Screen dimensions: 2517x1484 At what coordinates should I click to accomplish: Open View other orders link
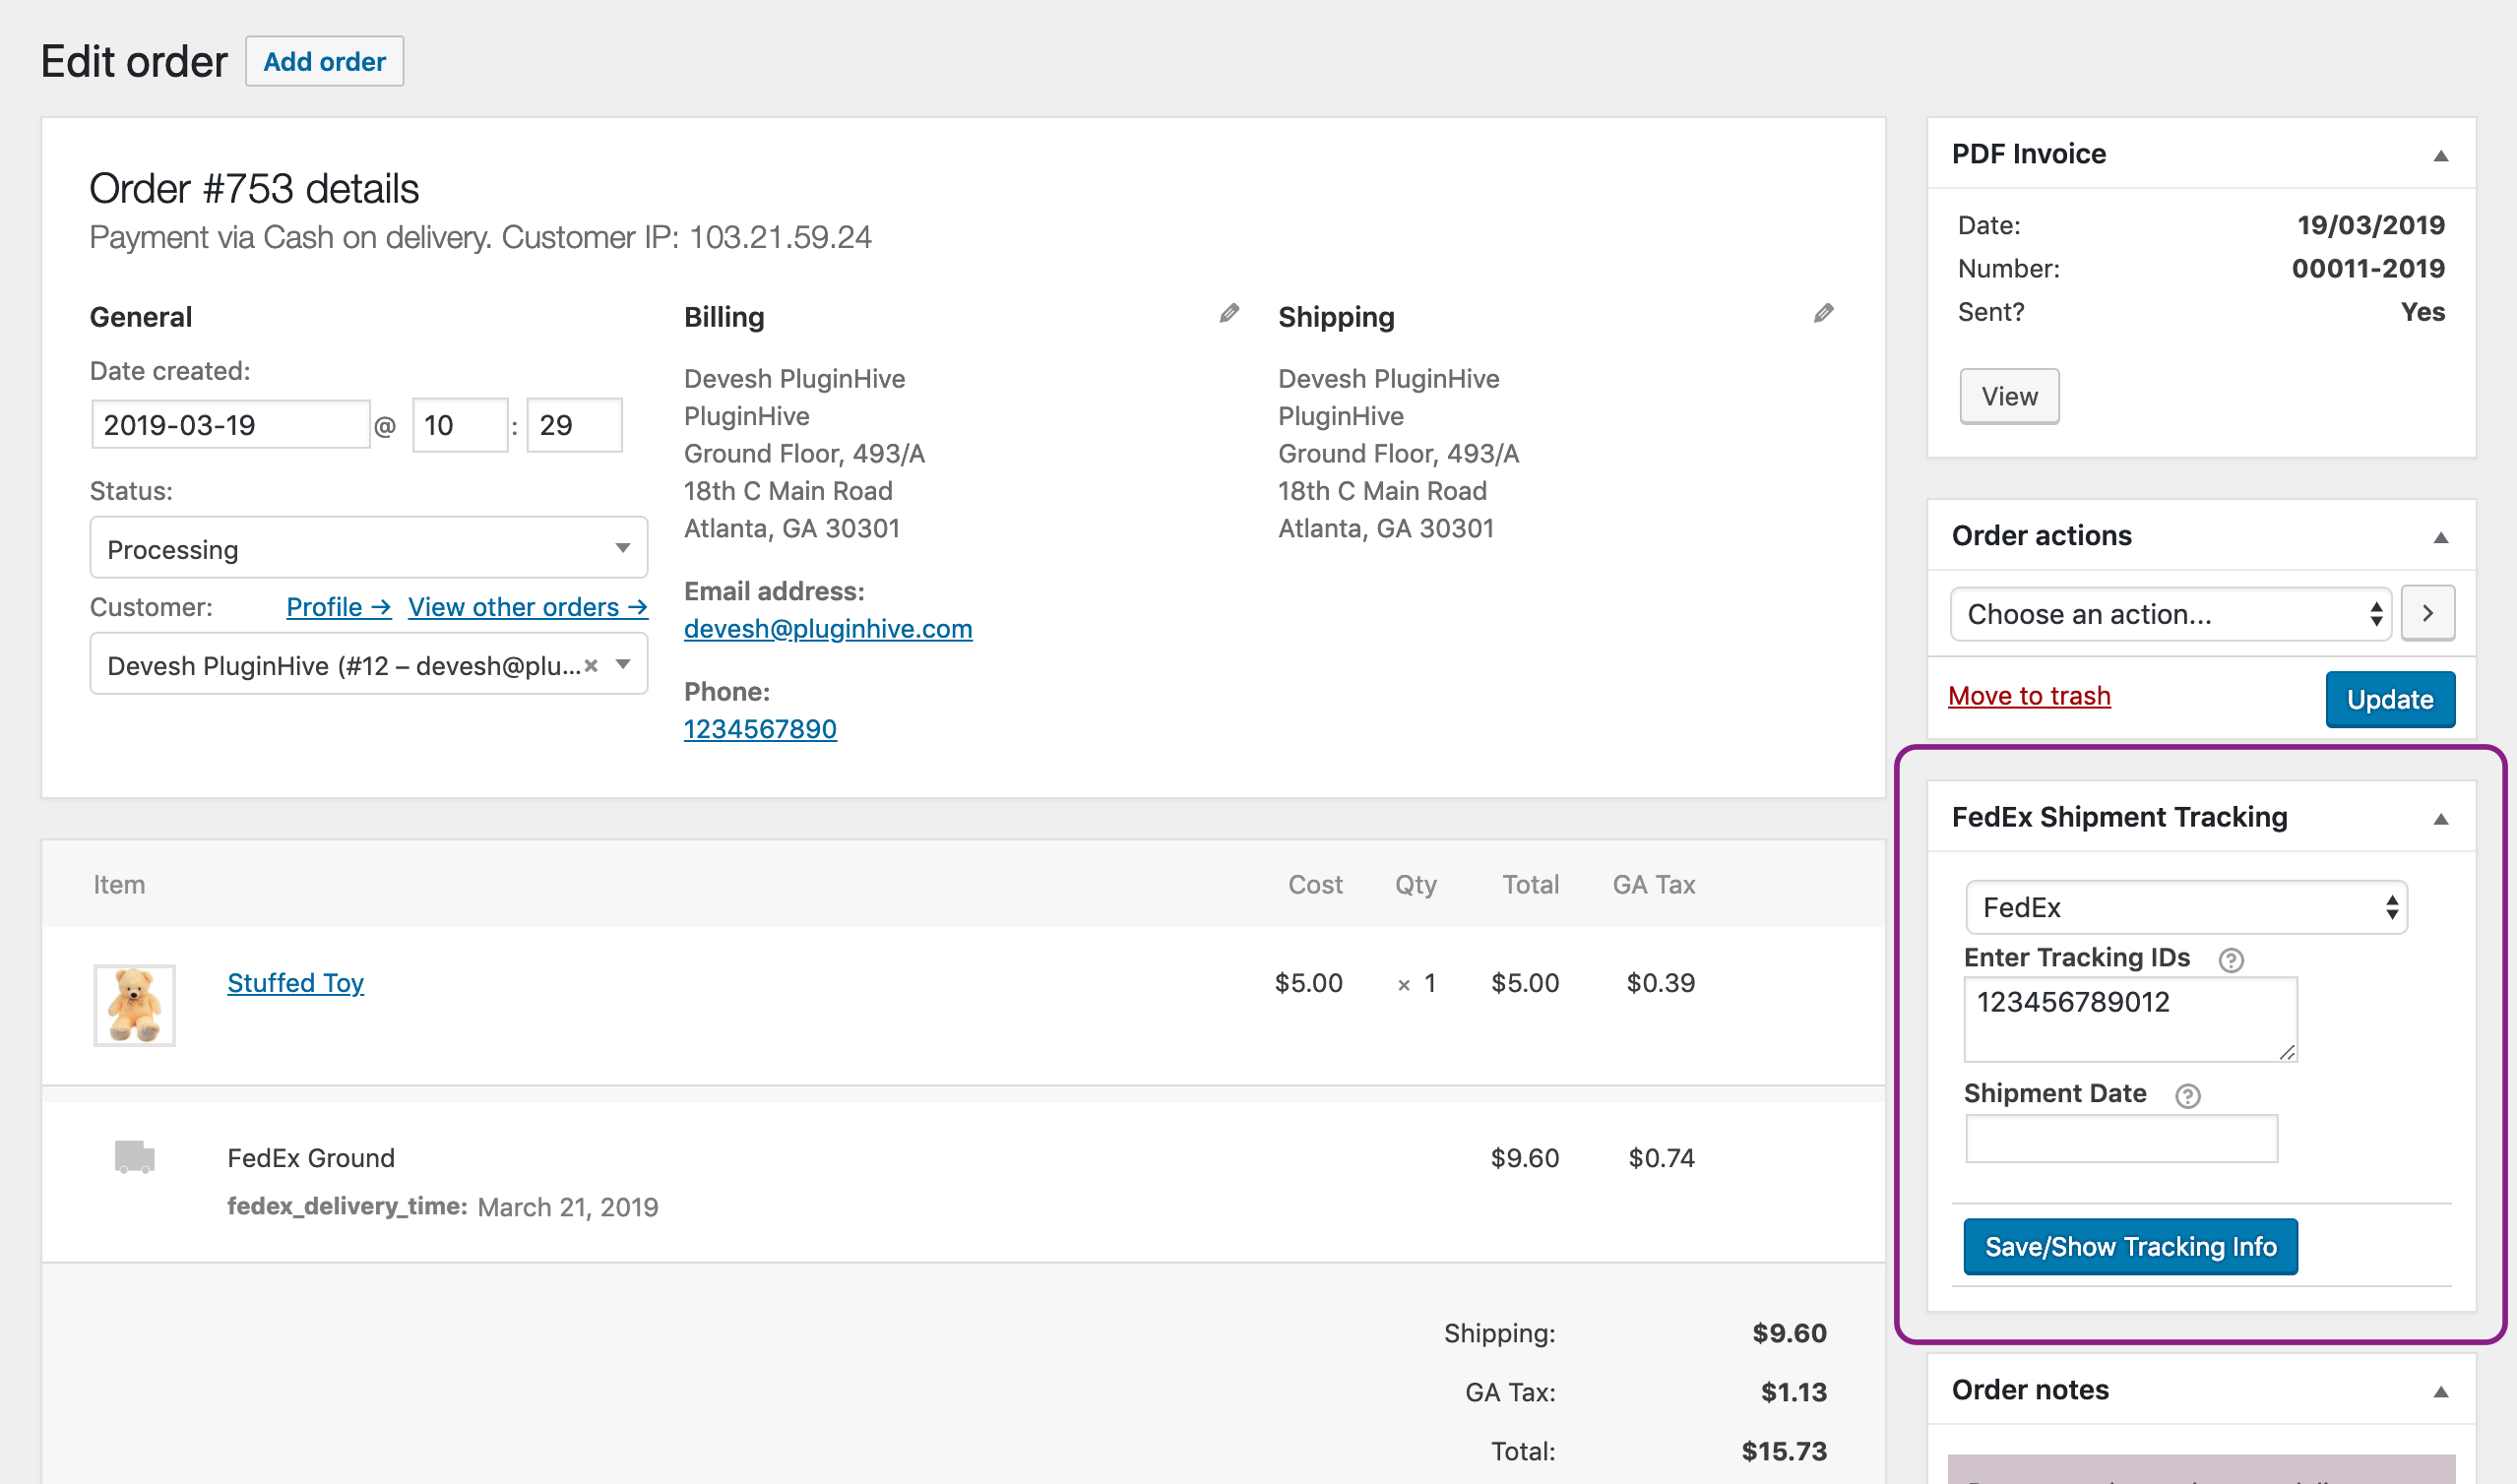(x=528, y=607)
